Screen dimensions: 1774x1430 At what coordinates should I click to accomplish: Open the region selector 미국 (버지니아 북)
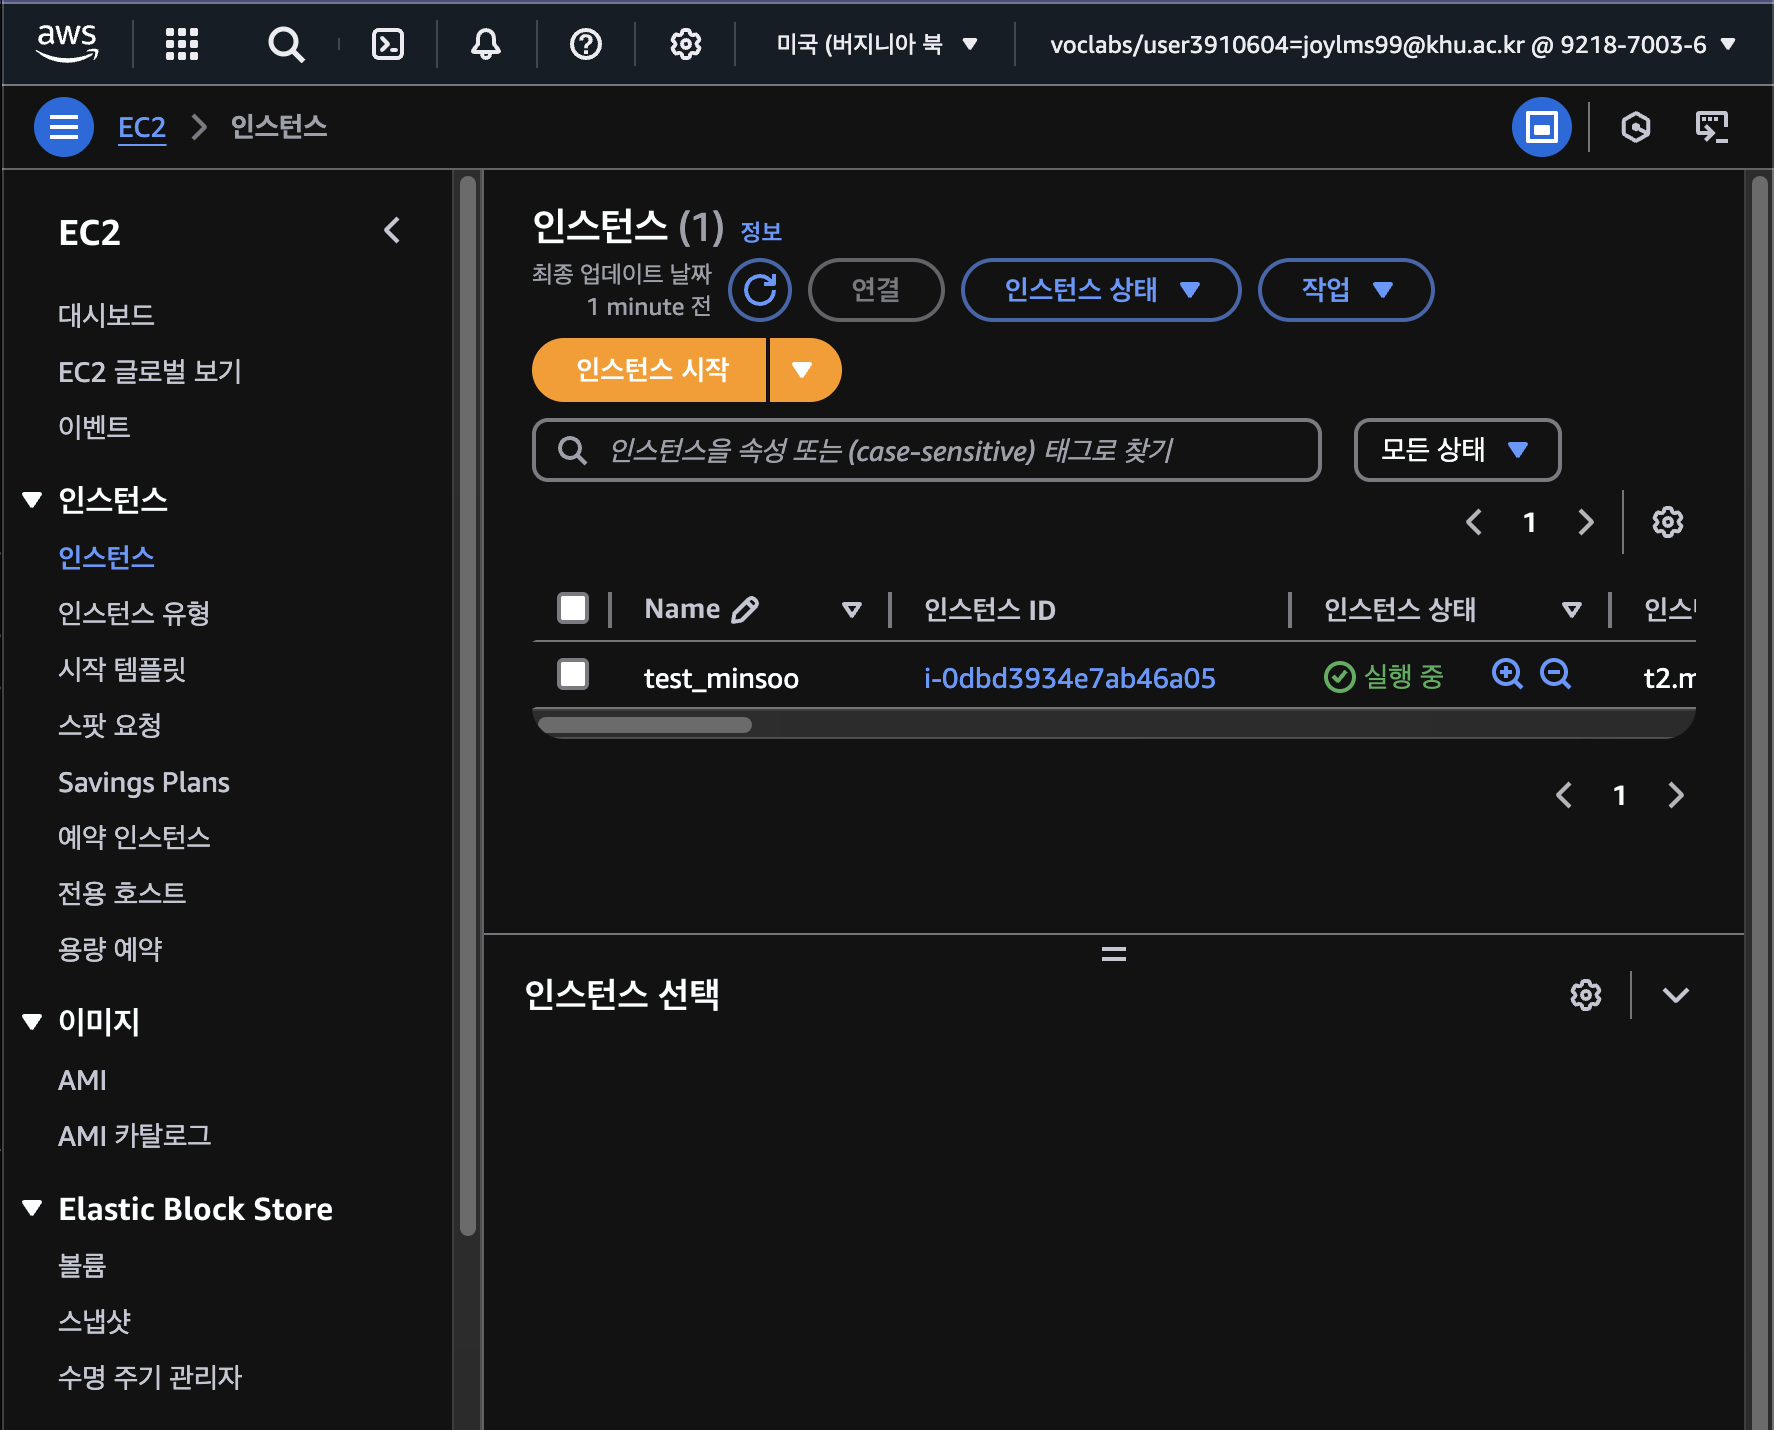(876, 44)
